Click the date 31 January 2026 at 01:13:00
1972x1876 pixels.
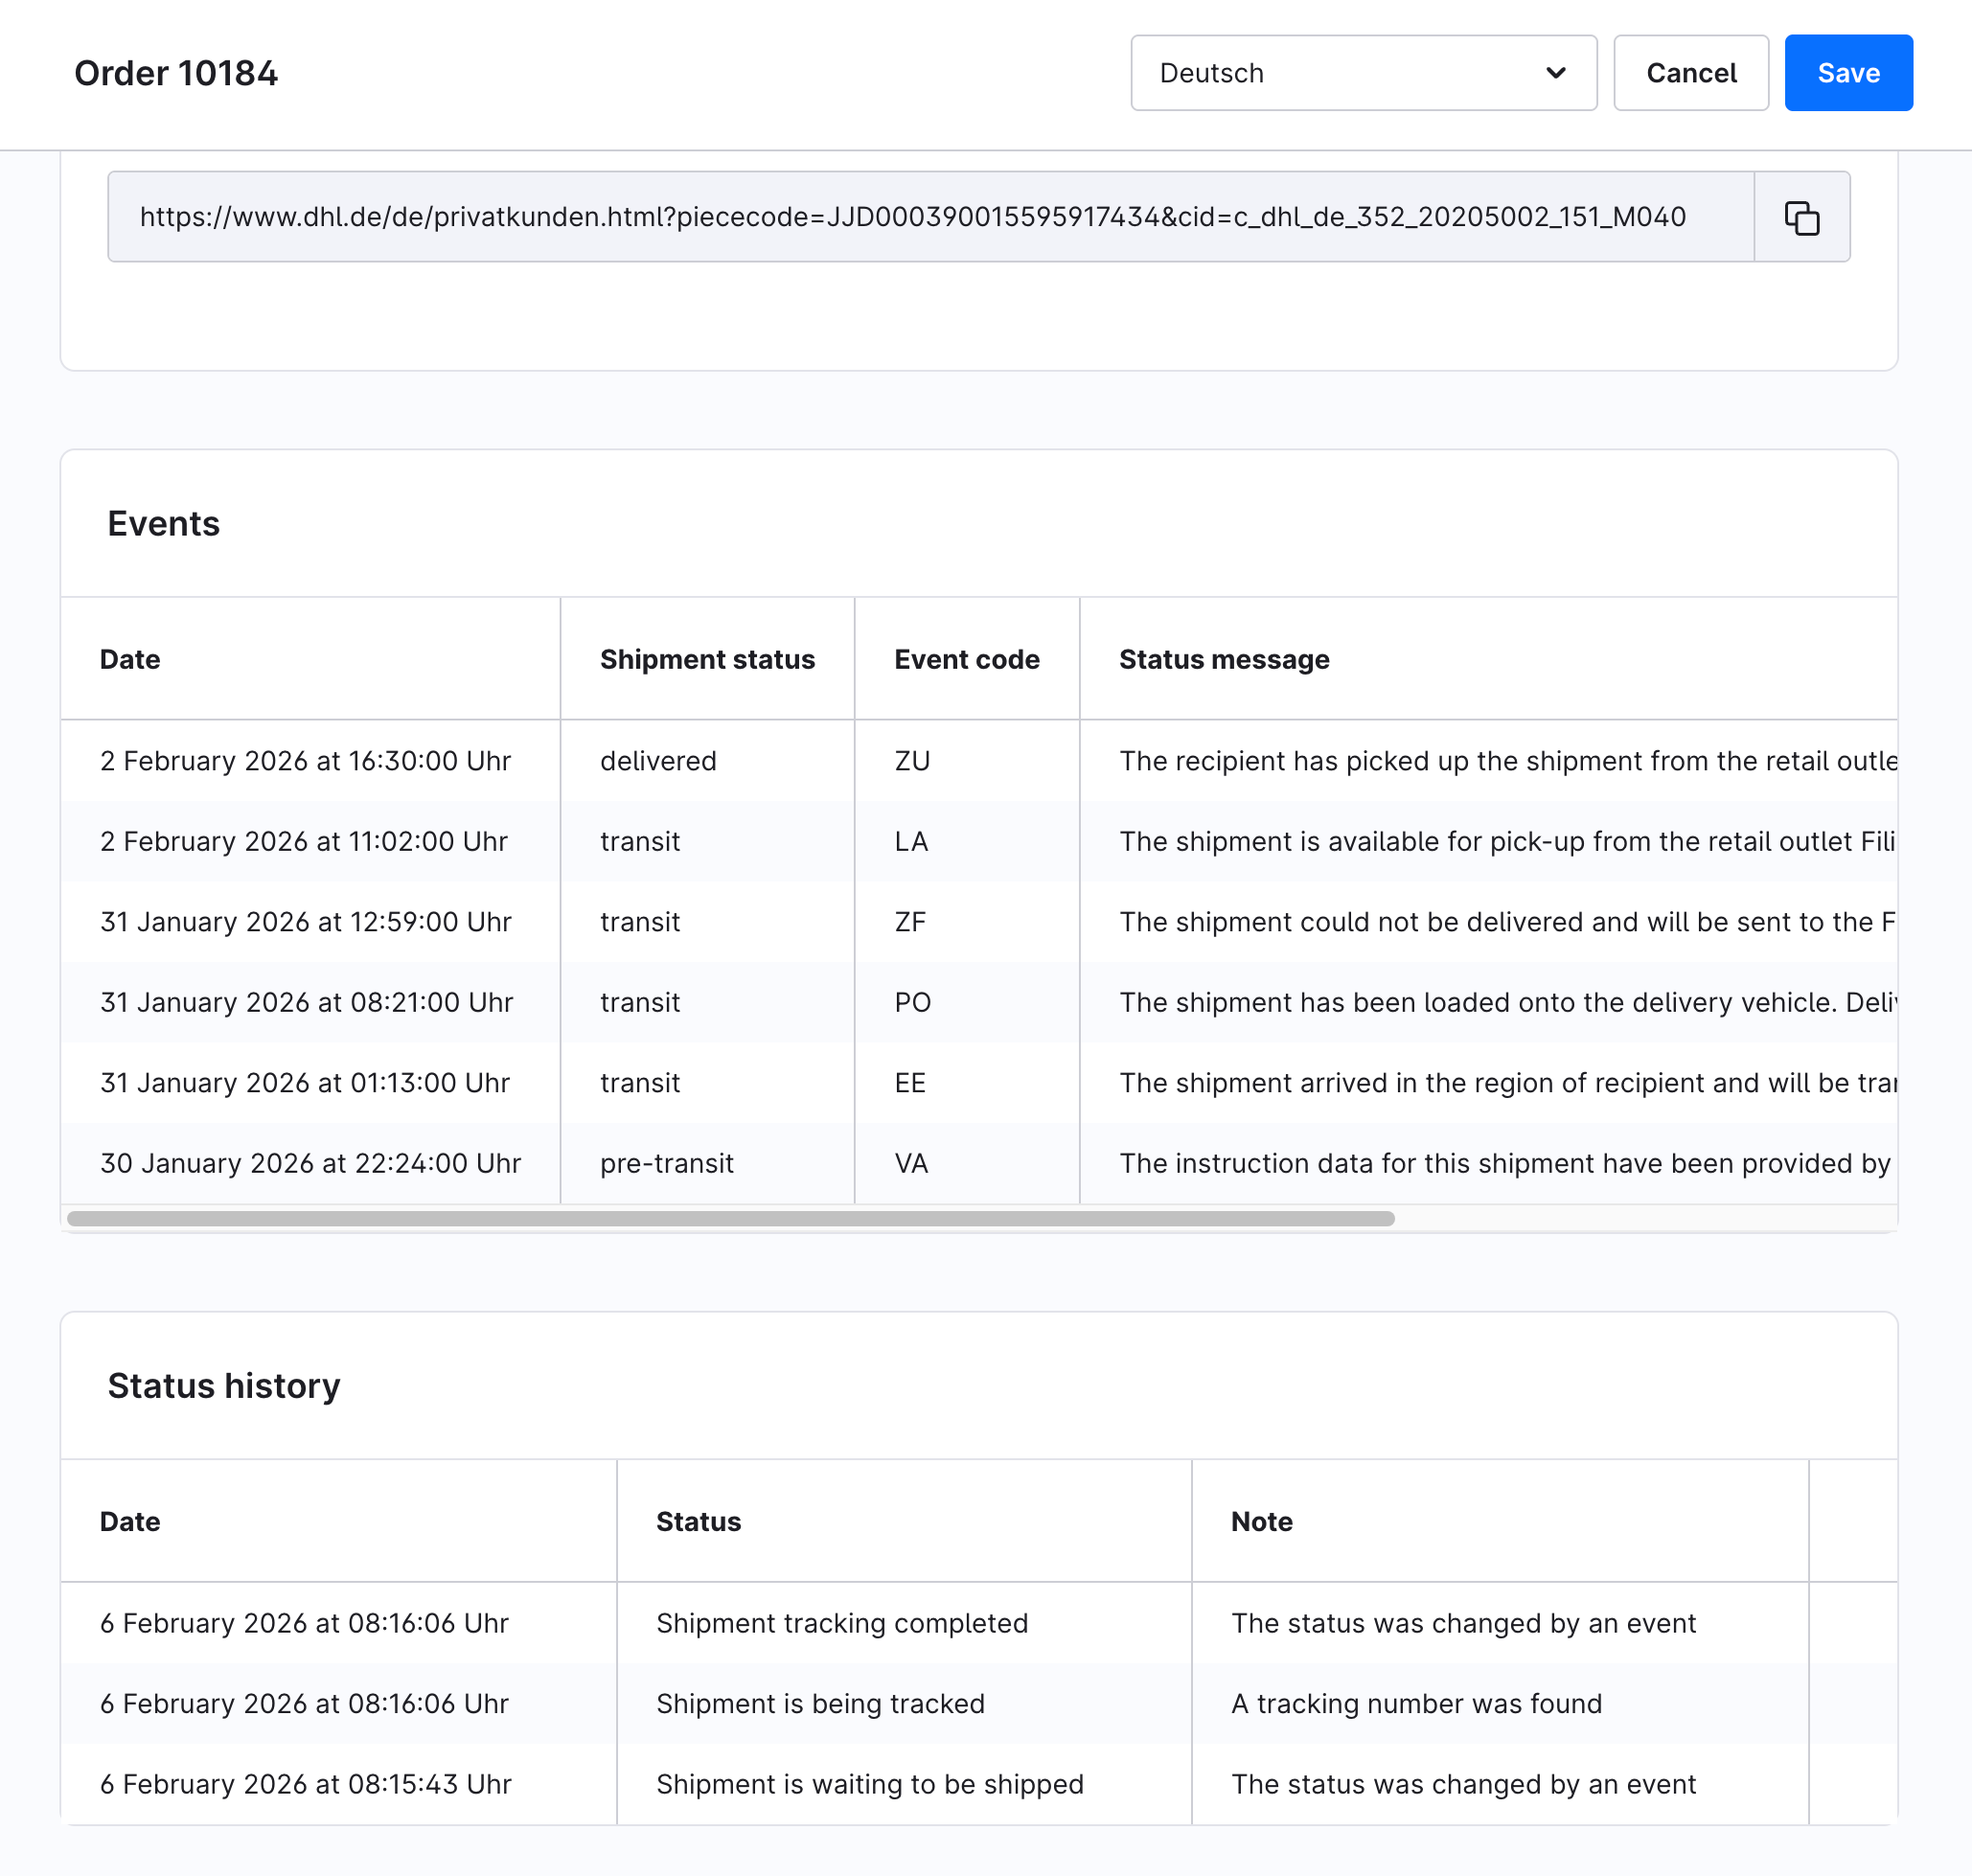305,1083
